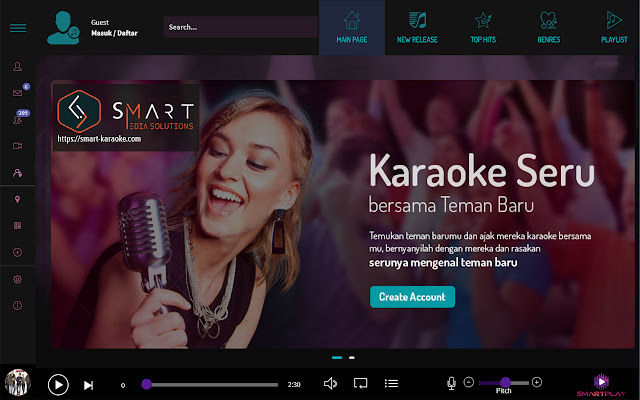The width and height of the screenshot is (640, 400).
Task: Open the Playlist tab
Action: pyautogui.click(x=614, y=27)
